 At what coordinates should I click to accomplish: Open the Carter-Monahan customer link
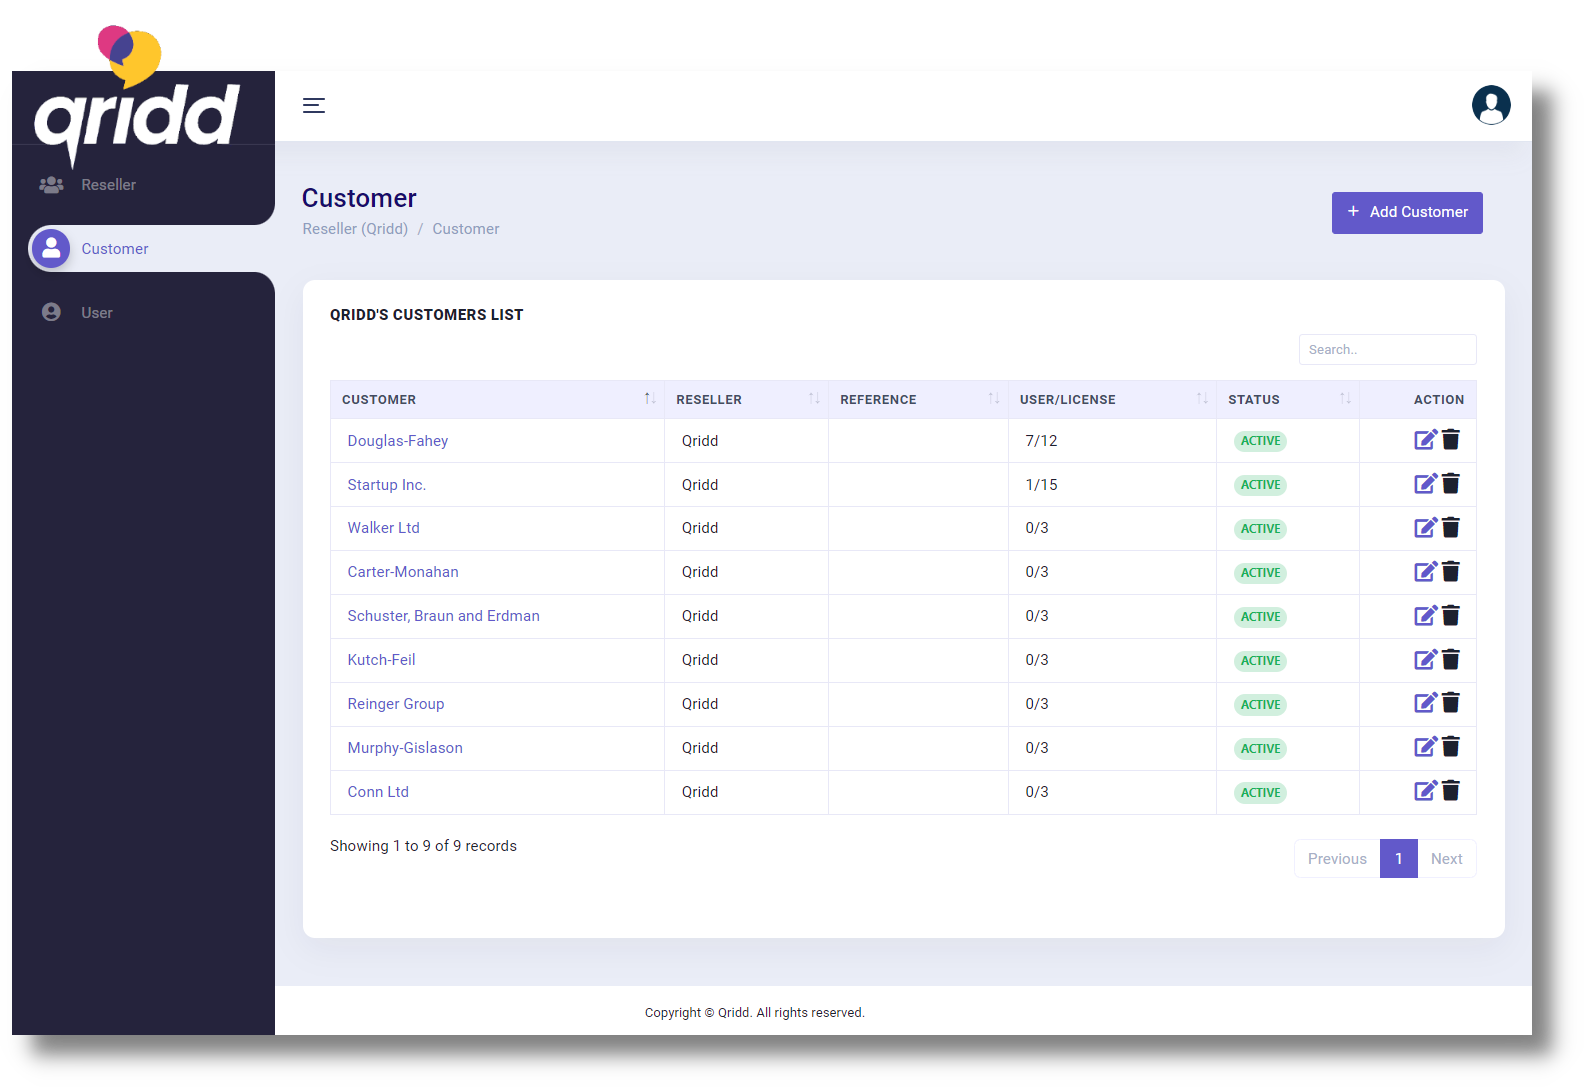(x=403, y=572)
